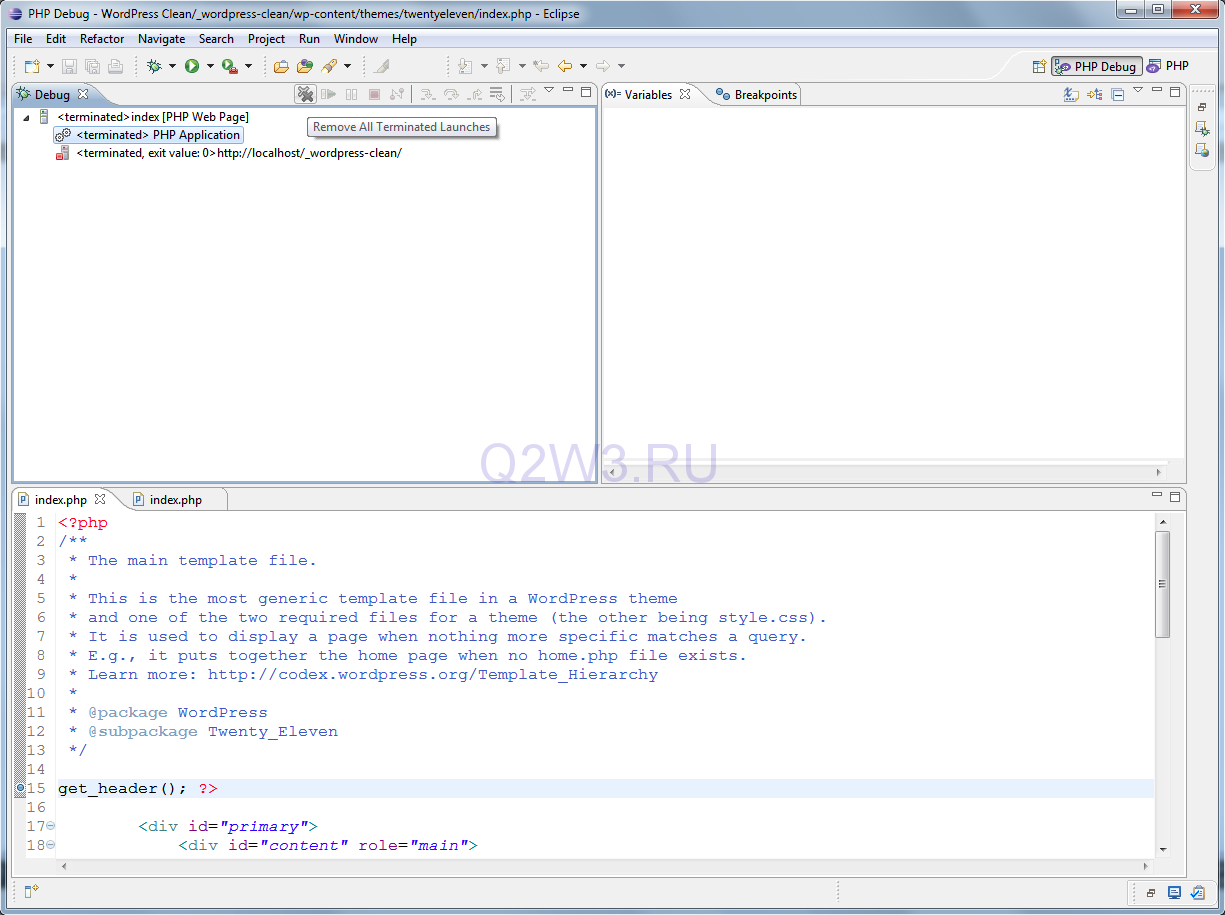Click the green Run button icon
This screenshot has height=915, width=1225.
click(x=191, y=66)
